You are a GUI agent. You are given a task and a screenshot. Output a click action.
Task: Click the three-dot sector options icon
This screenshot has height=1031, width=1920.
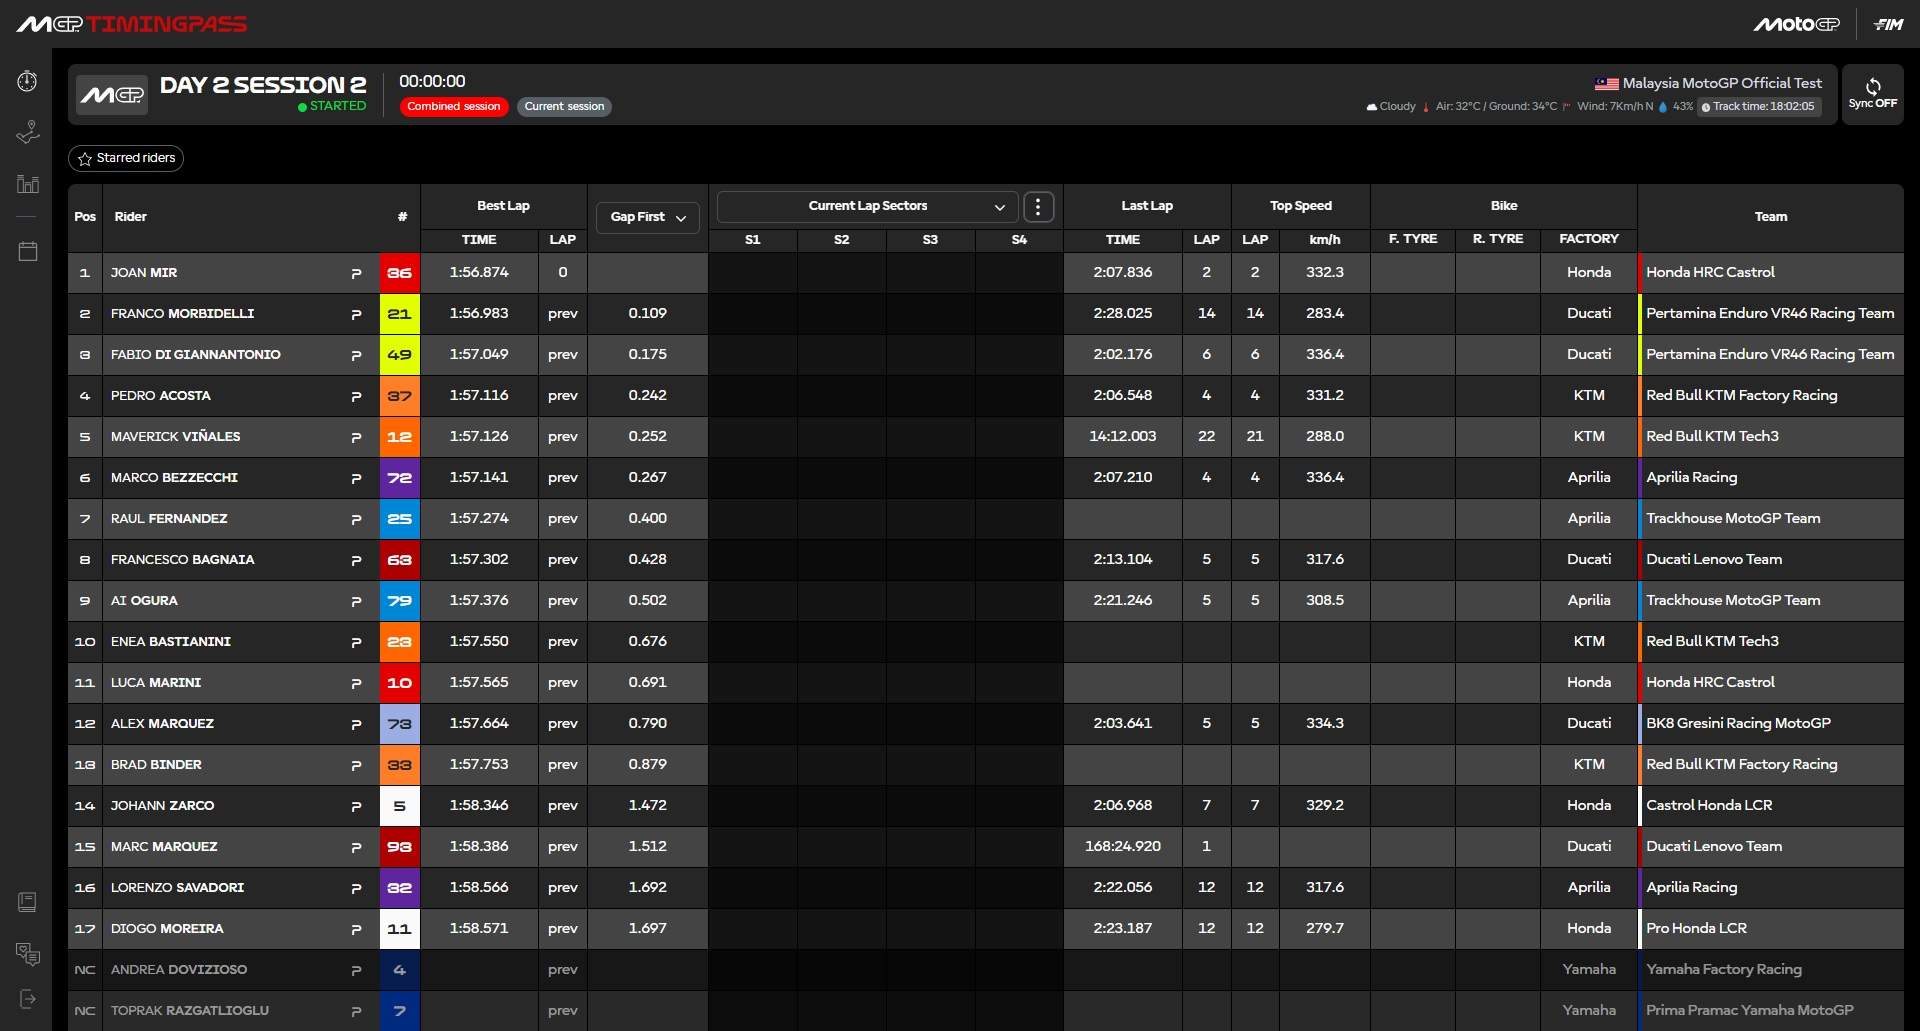coord(1038,207)
